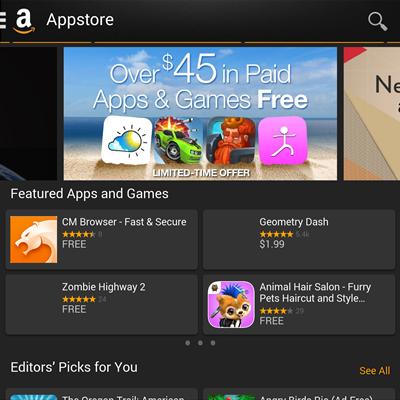Viewport: 400px width, 400px height.
Task: Show the previous dark banner on left
Action: [x=28, y=114]
